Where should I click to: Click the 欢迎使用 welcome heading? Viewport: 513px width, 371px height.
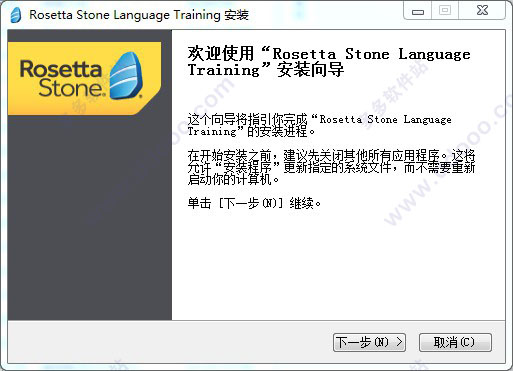click(x=329, y=62)
